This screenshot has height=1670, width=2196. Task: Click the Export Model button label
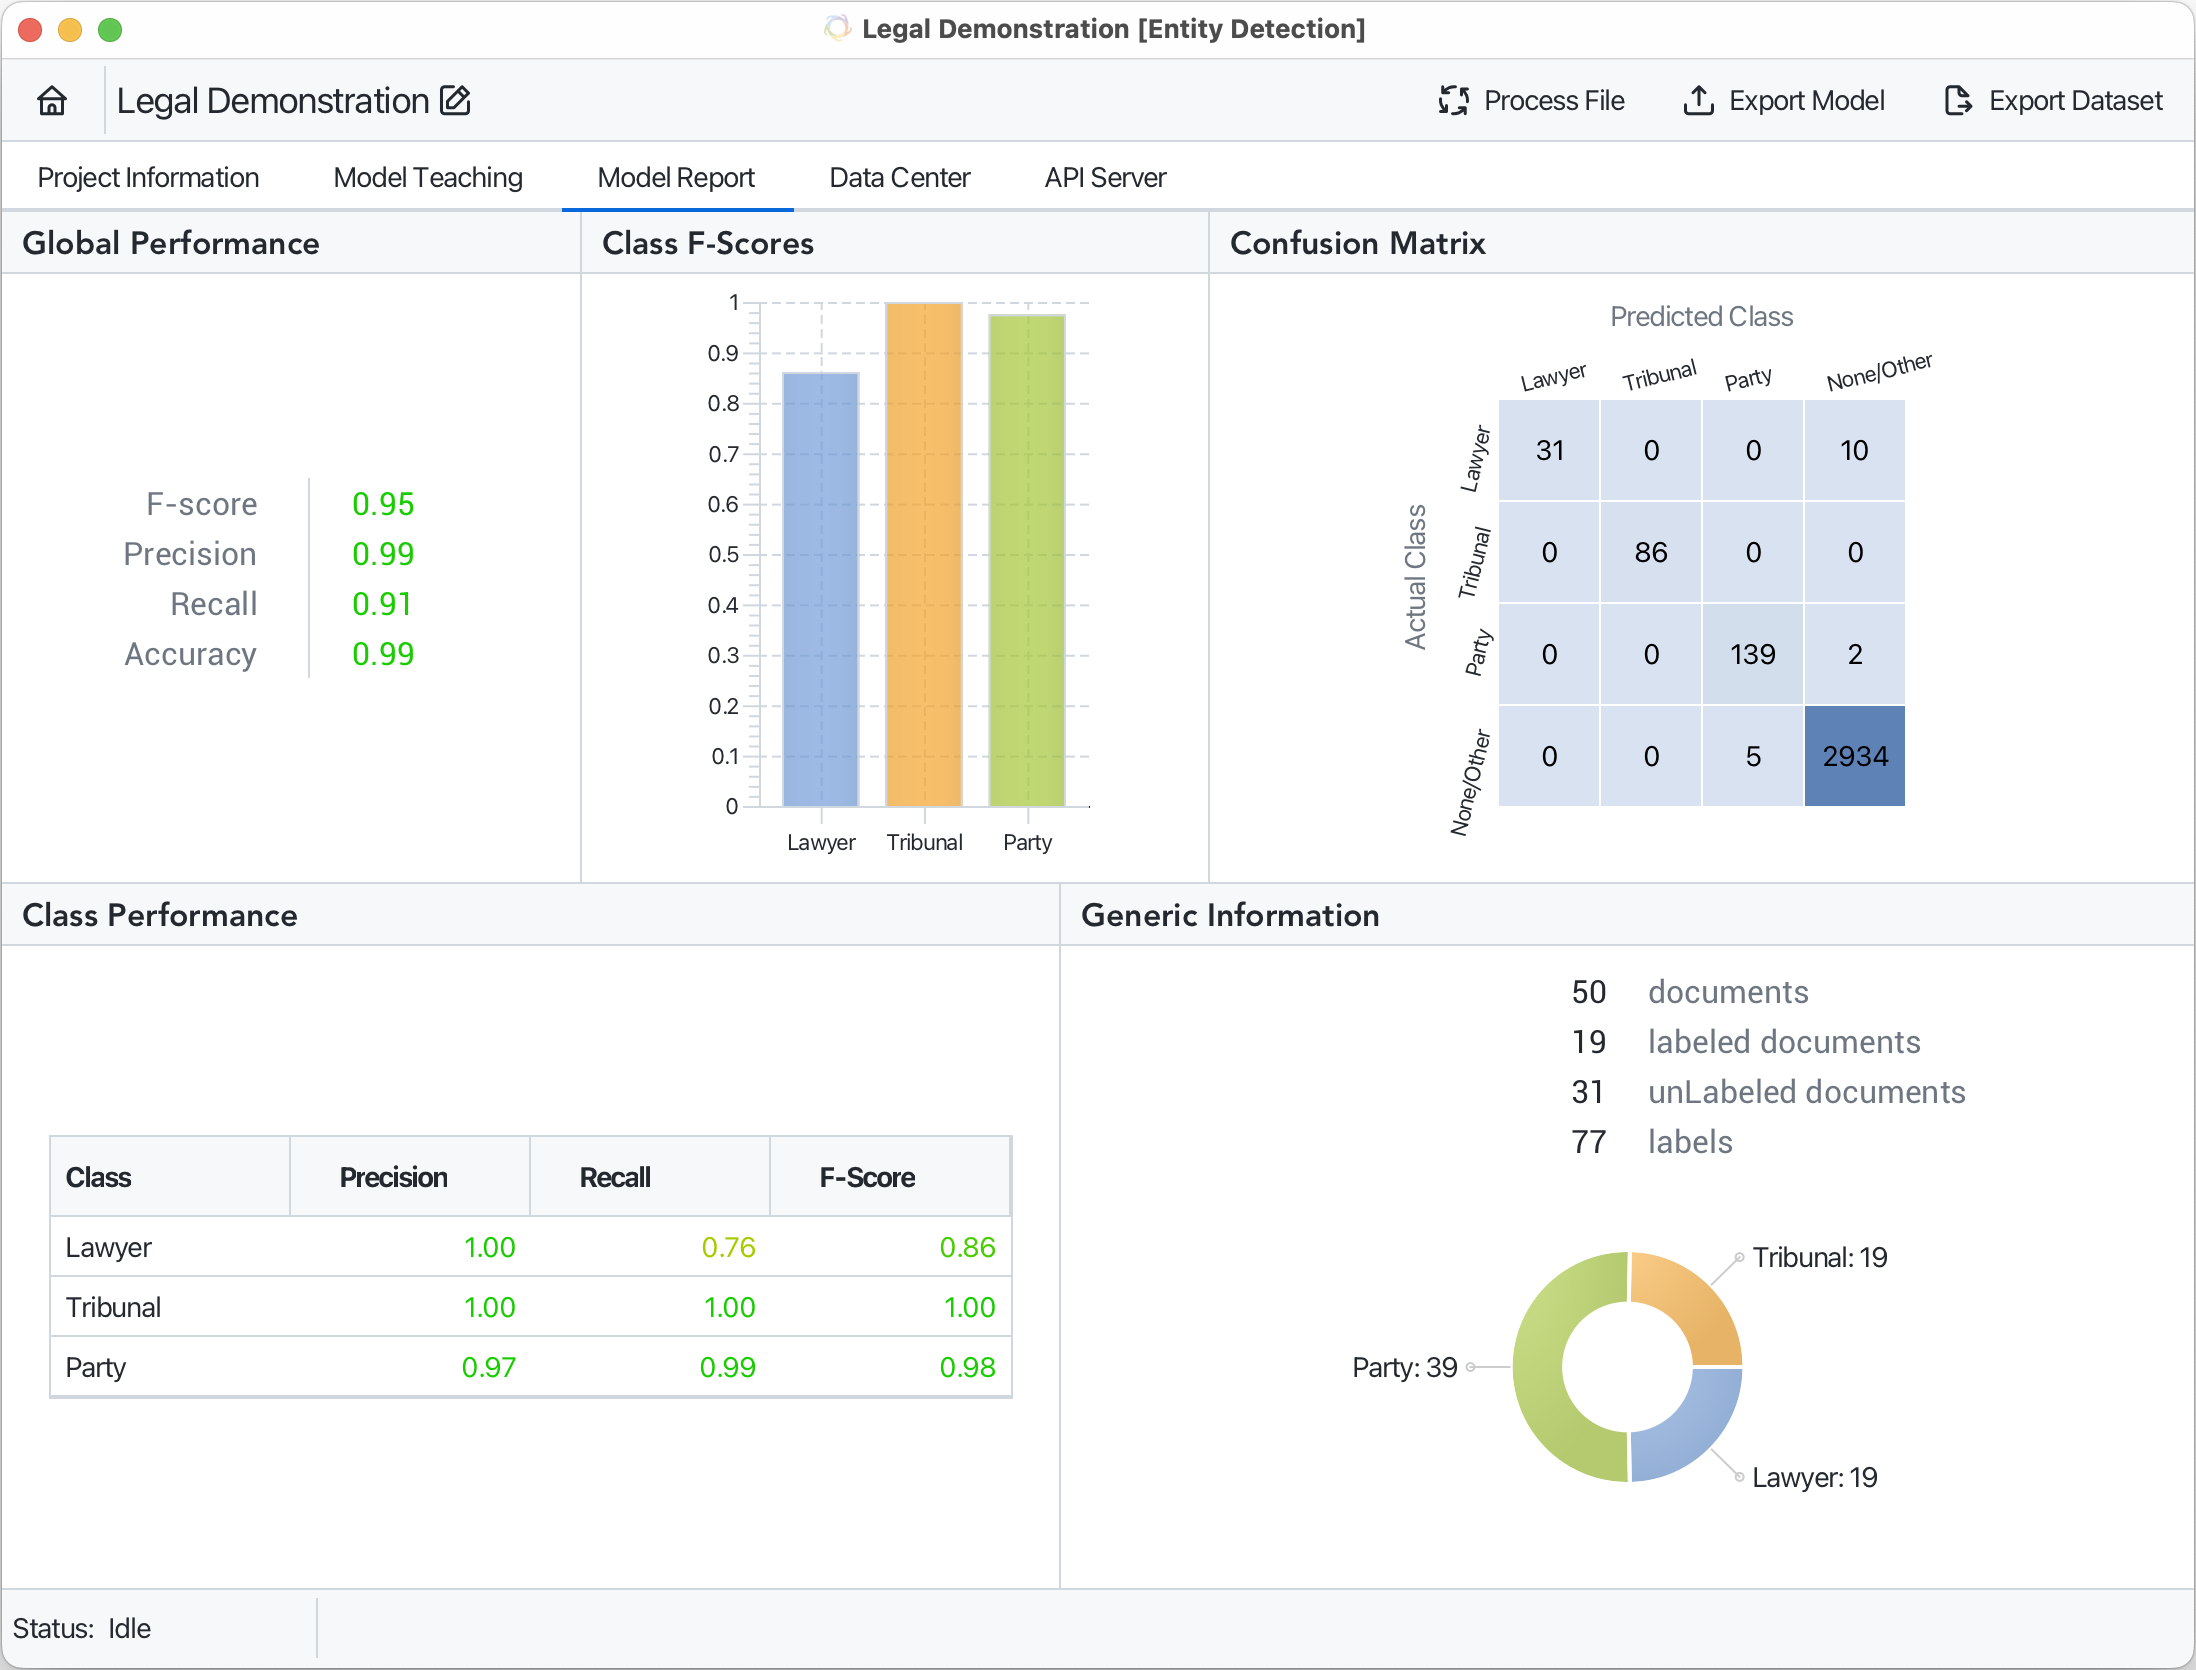tap(1806, 101)
